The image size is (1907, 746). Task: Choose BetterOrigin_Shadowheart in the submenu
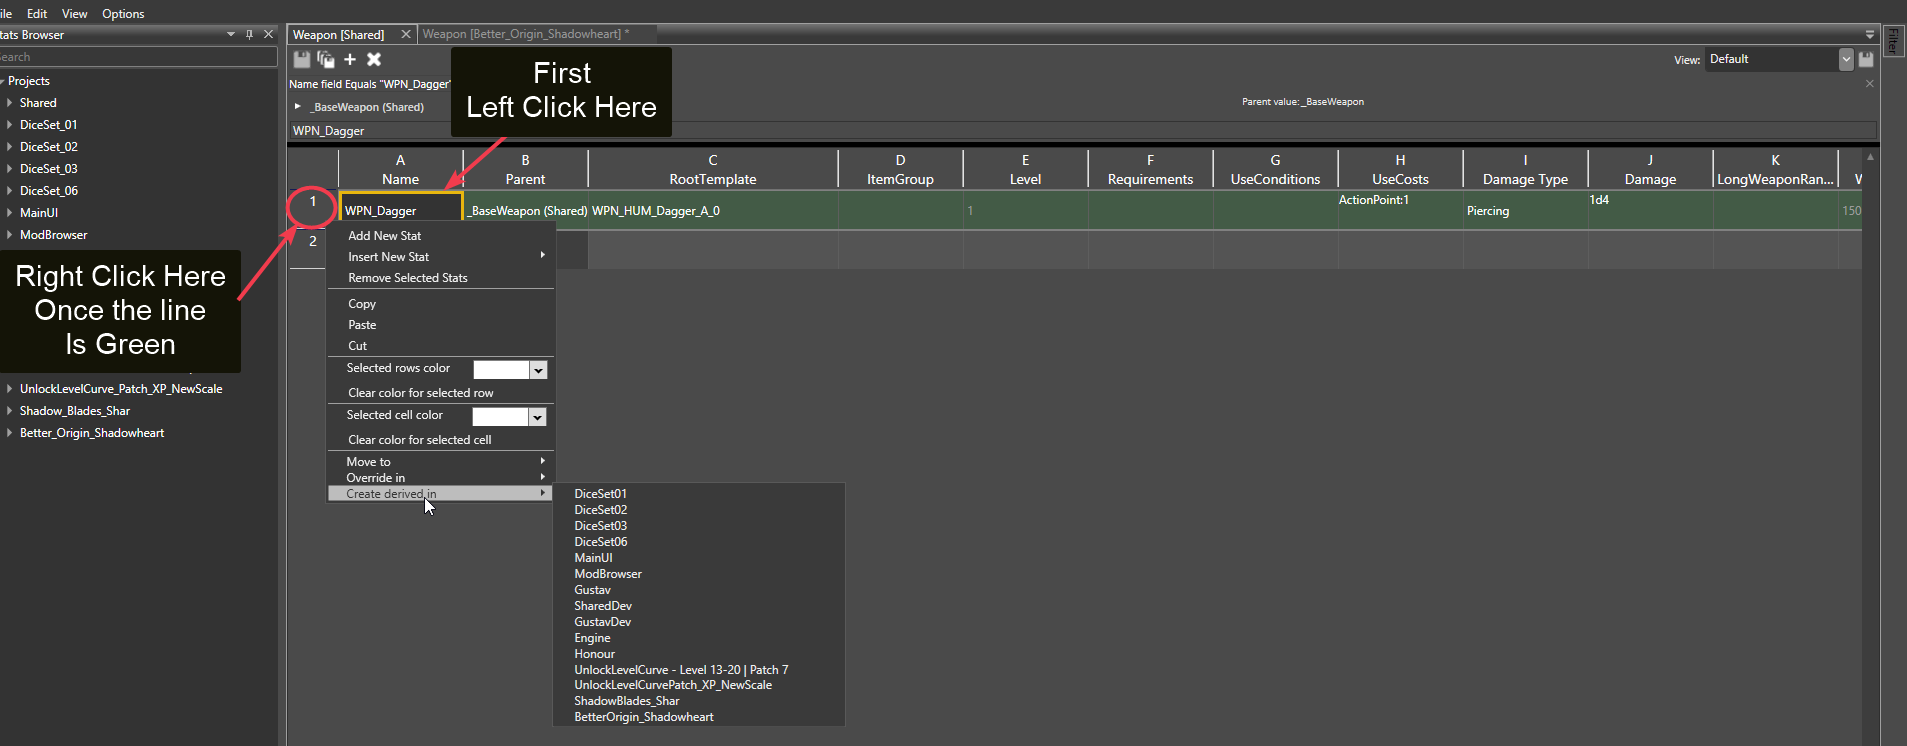[643, 717]
